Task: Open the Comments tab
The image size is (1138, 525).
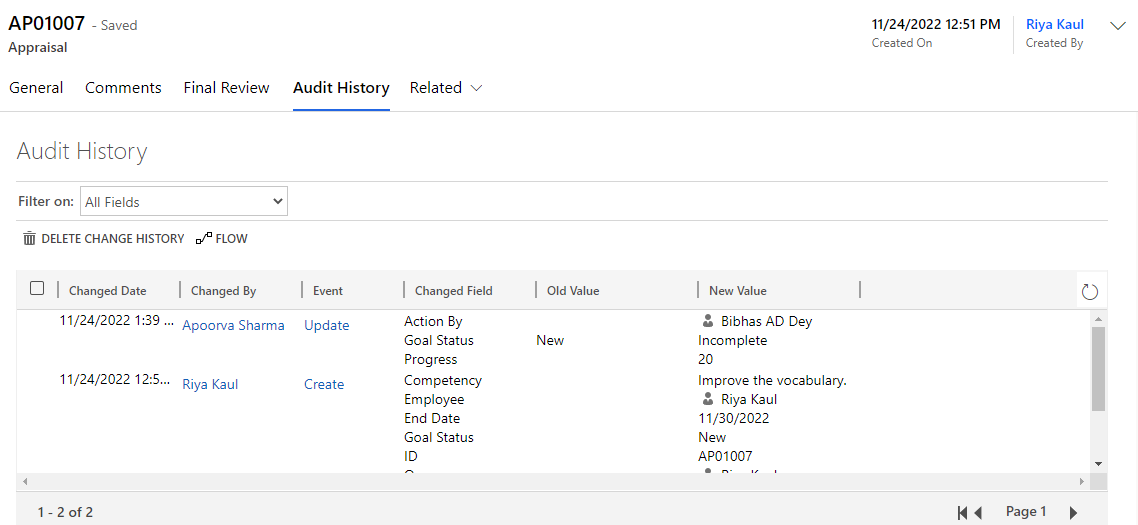Action: [x=123, y=88]
